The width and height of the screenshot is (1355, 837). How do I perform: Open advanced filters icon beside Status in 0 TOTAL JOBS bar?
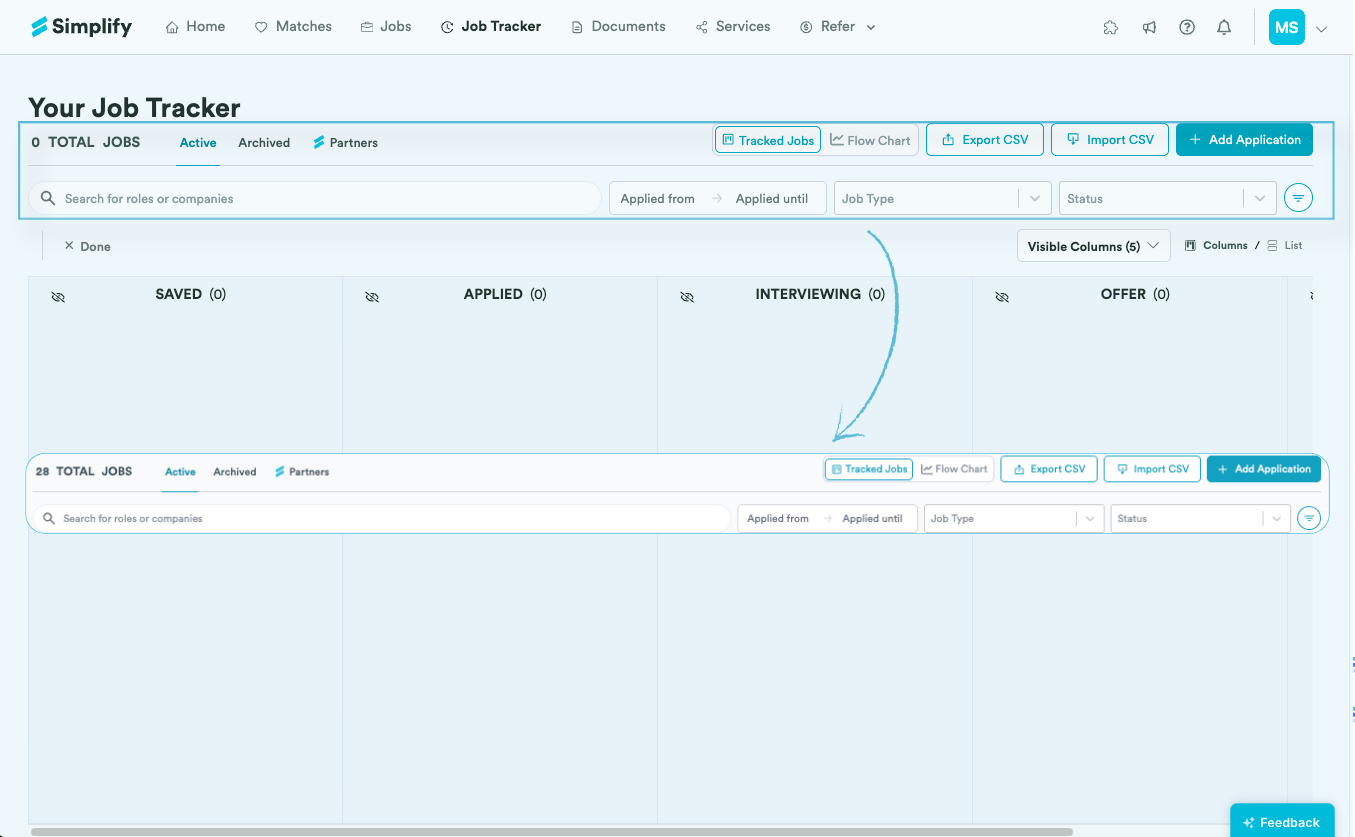[1298, 198]
